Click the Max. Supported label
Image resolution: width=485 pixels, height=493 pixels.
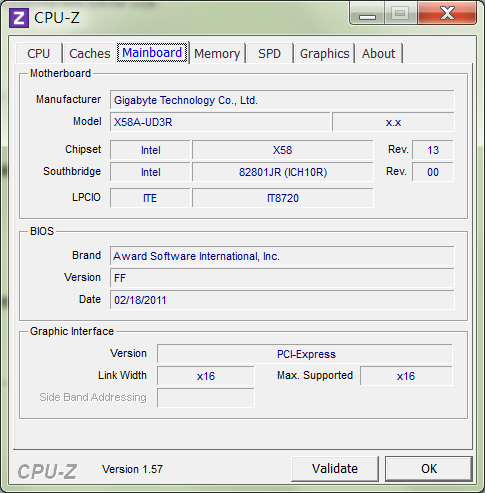click(315, 375)
